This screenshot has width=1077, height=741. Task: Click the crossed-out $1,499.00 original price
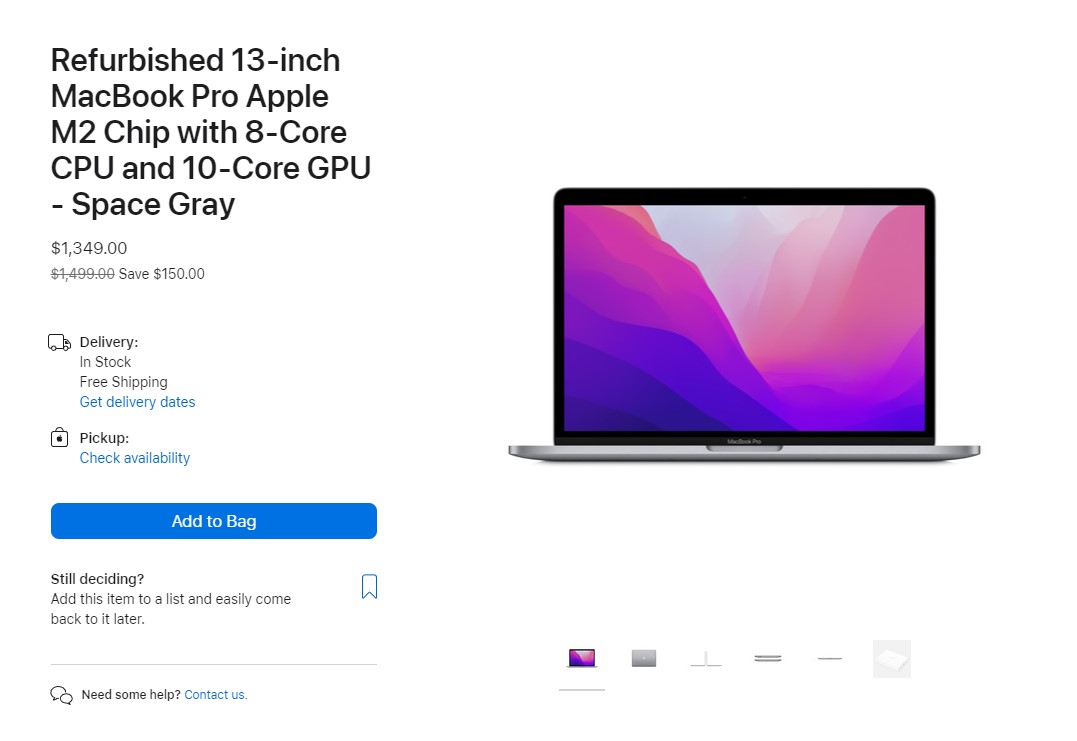tap(82, 274)
